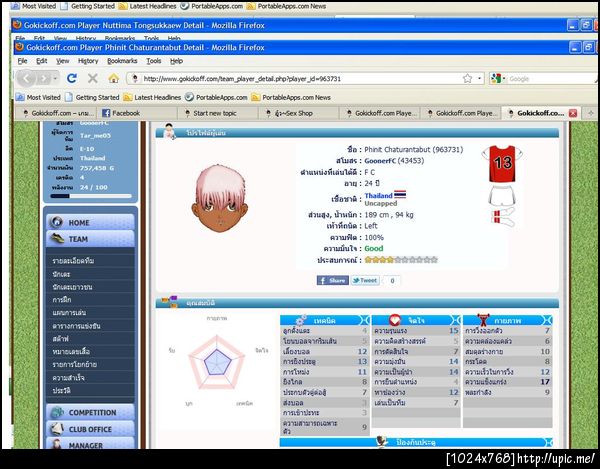600x469 pixels.
Task: Click the experience star rating
Action: coord(401,260)
